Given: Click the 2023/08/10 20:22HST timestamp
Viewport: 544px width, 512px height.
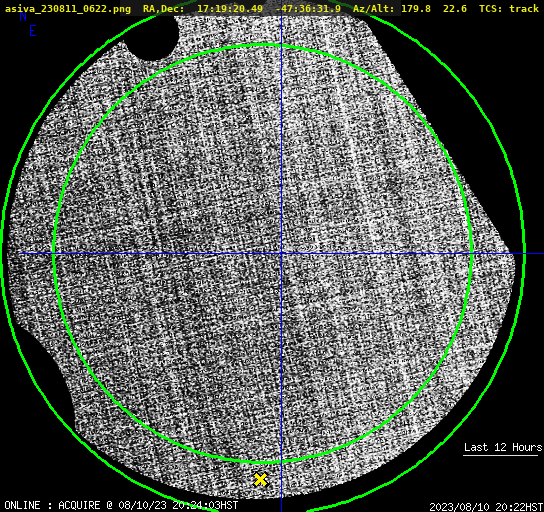Looking at the screenshot, I should point(486,507).
